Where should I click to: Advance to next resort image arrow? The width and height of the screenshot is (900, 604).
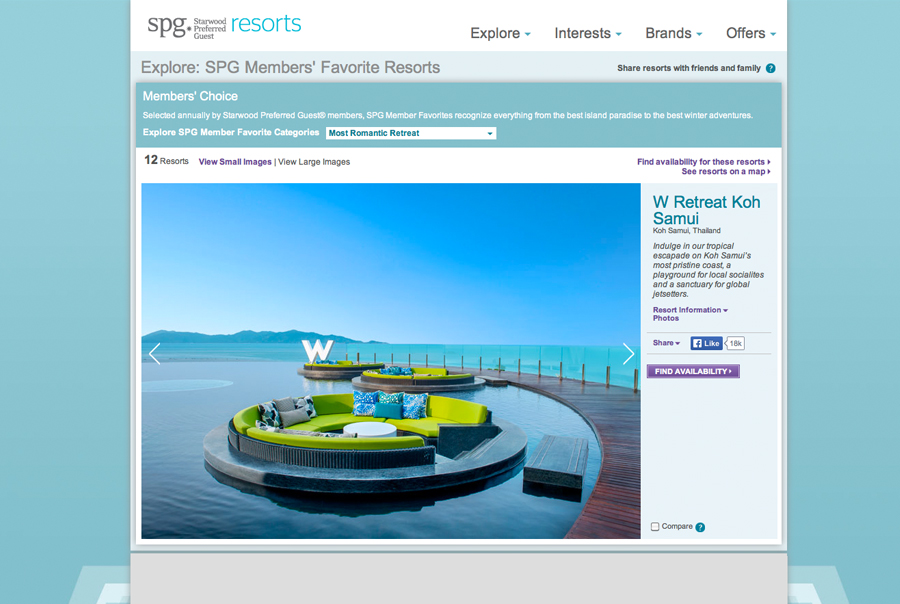628,353
